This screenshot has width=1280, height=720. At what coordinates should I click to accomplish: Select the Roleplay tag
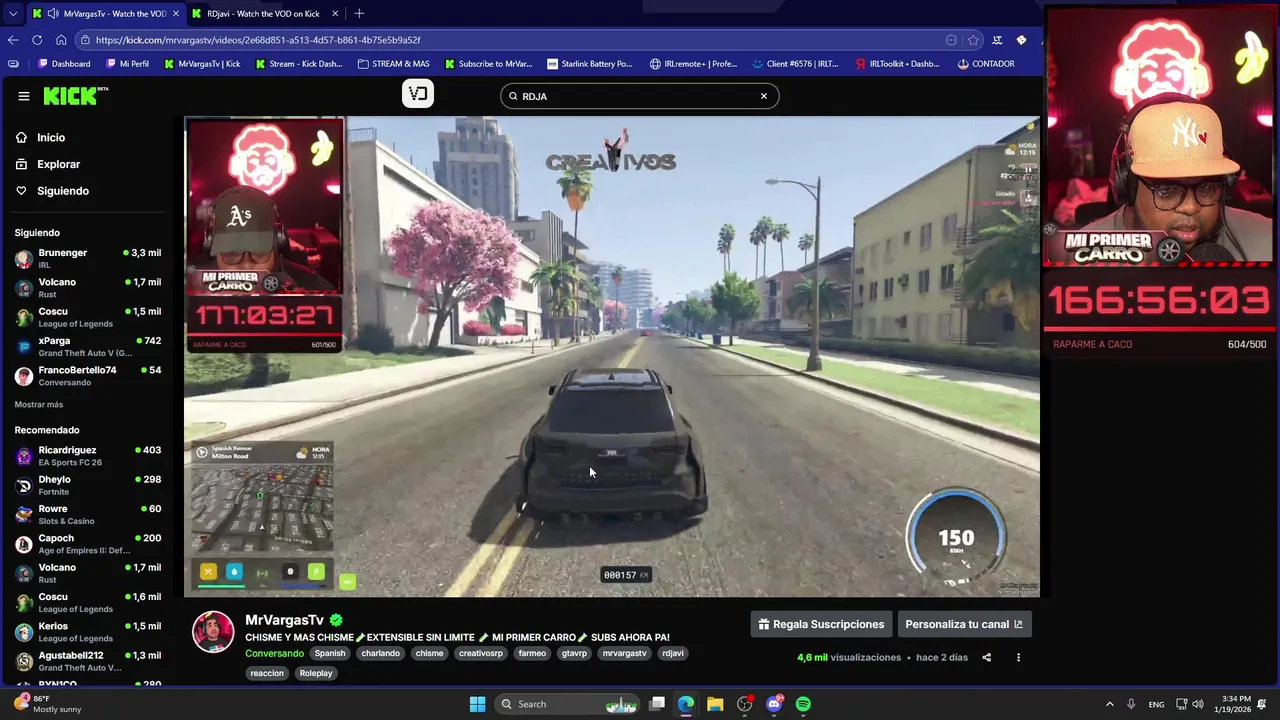point(316,673)
